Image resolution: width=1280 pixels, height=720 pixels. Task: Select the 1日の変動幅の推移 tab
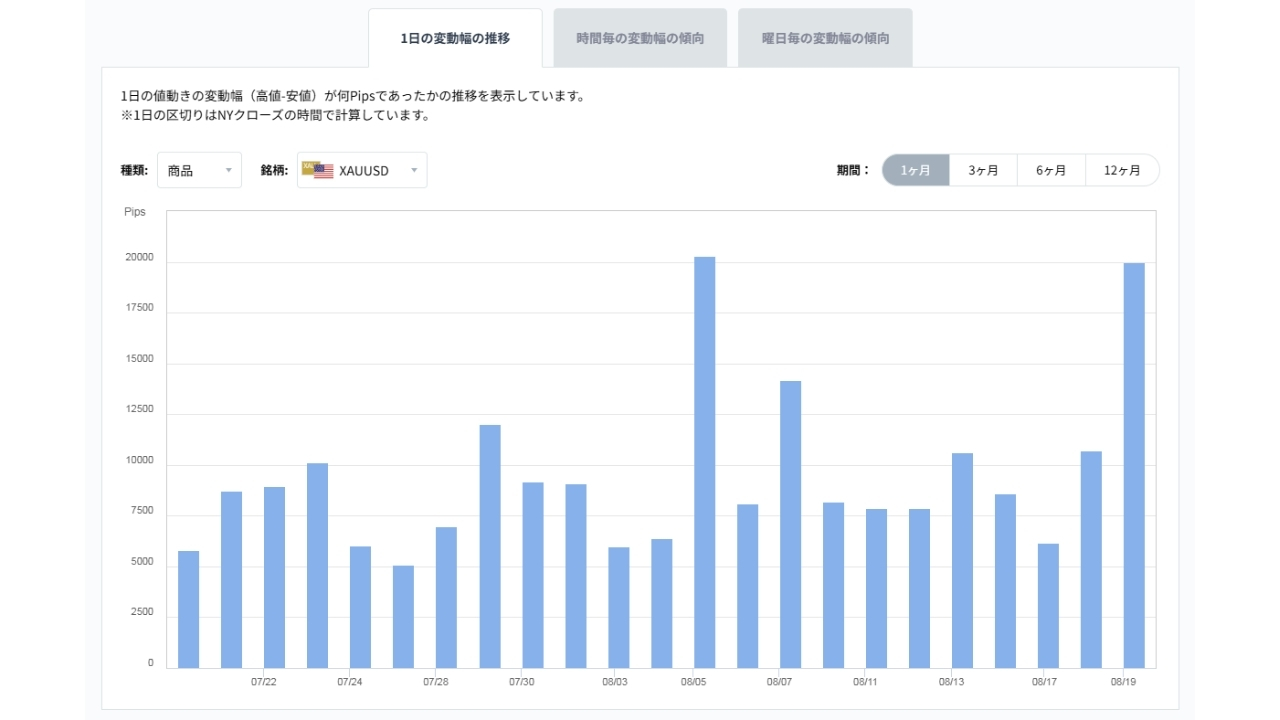(x=455, y=38)
